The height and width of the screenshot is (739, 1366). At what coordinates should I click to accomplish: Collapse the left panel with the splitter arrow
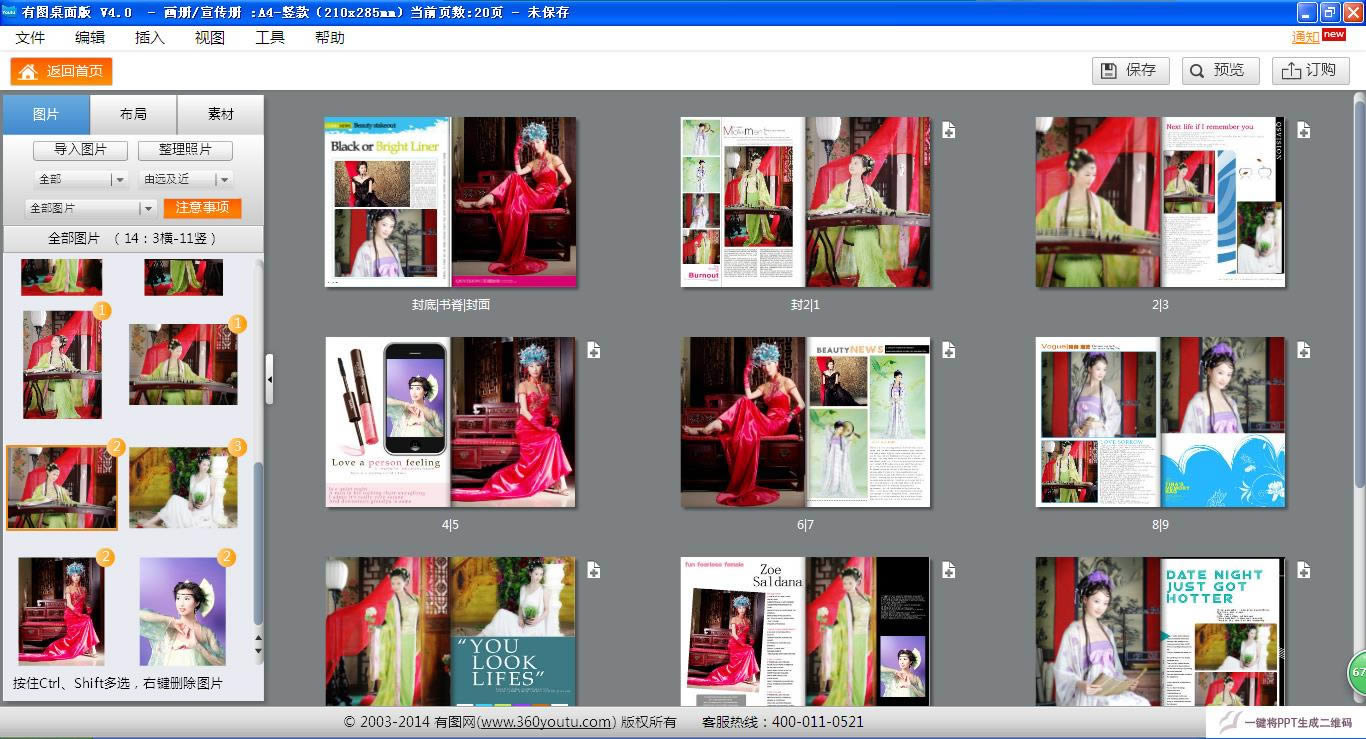(269, 377)
